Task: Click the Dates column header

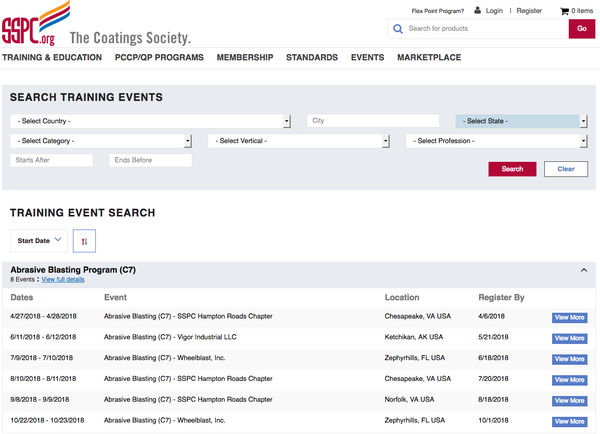Action: pyautogui.click(x=22, y=297)
